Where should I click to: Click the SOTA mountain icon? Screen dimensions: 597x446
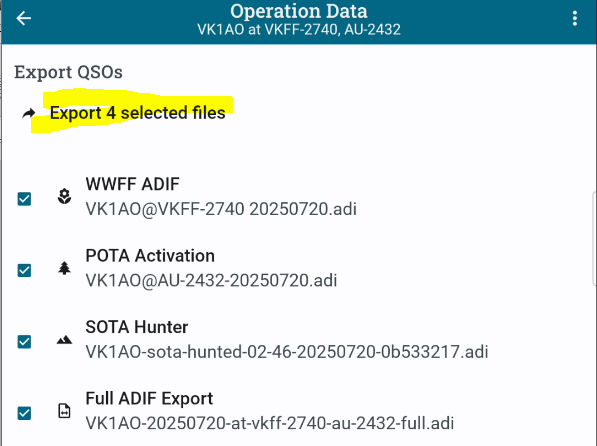click(64, 340)
